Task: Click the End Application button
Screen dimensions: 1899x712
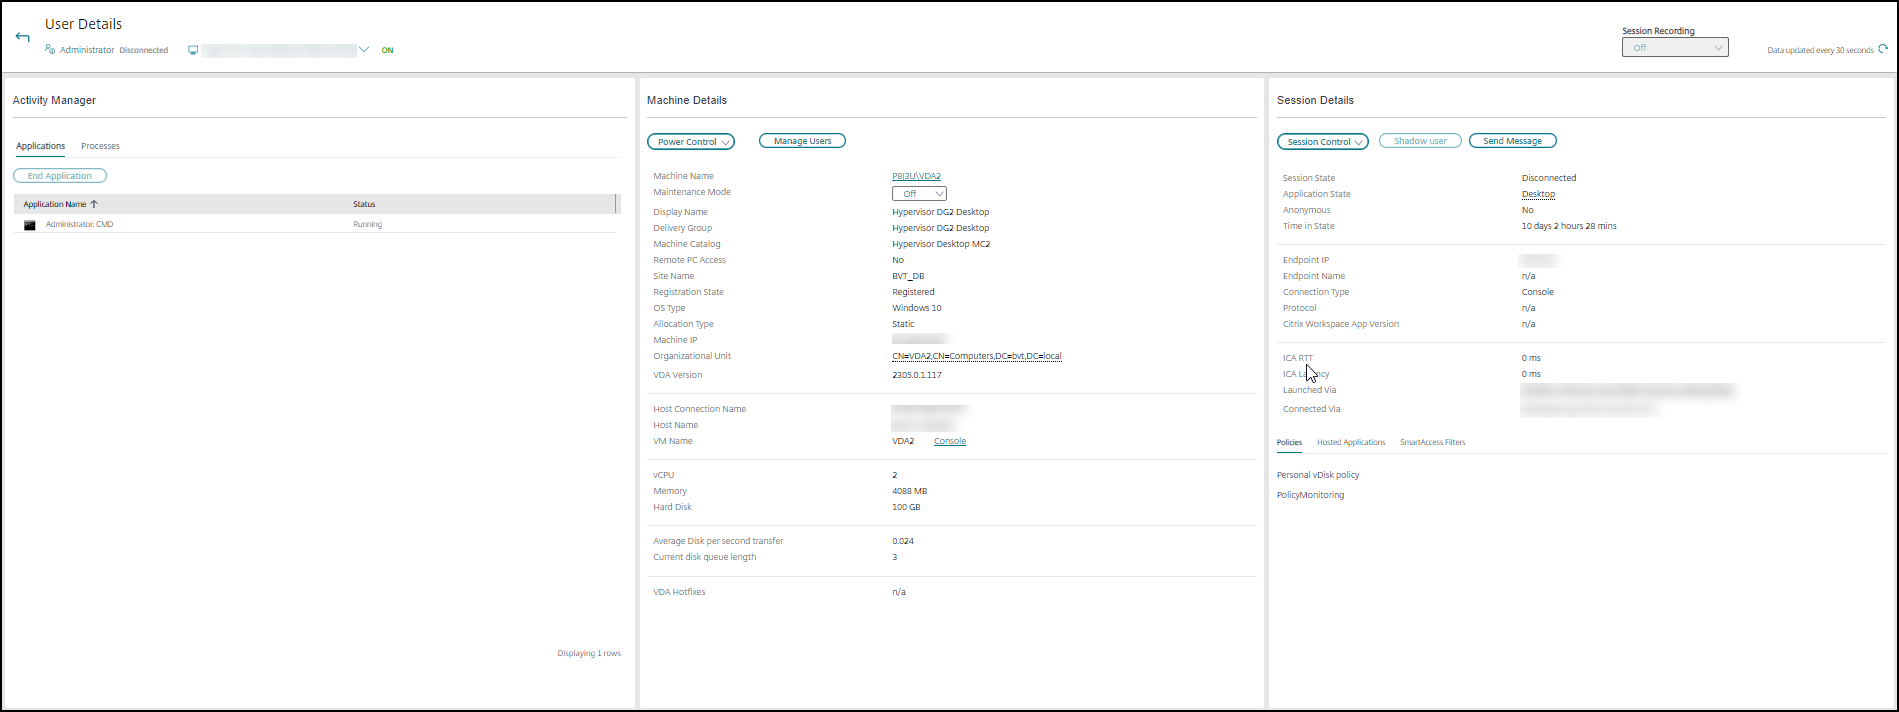Action: [x=60, y=176]
